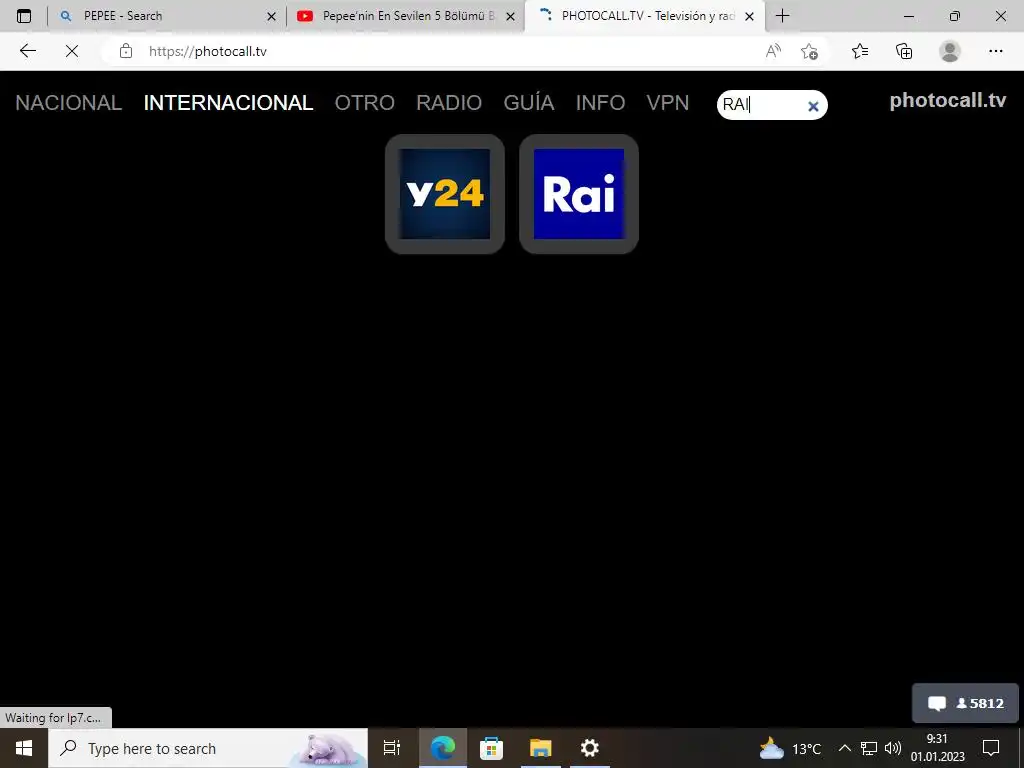Viewport: 1024px width, 768px height.
Task: Open a new browser tab
Action: tap(782, 16)
